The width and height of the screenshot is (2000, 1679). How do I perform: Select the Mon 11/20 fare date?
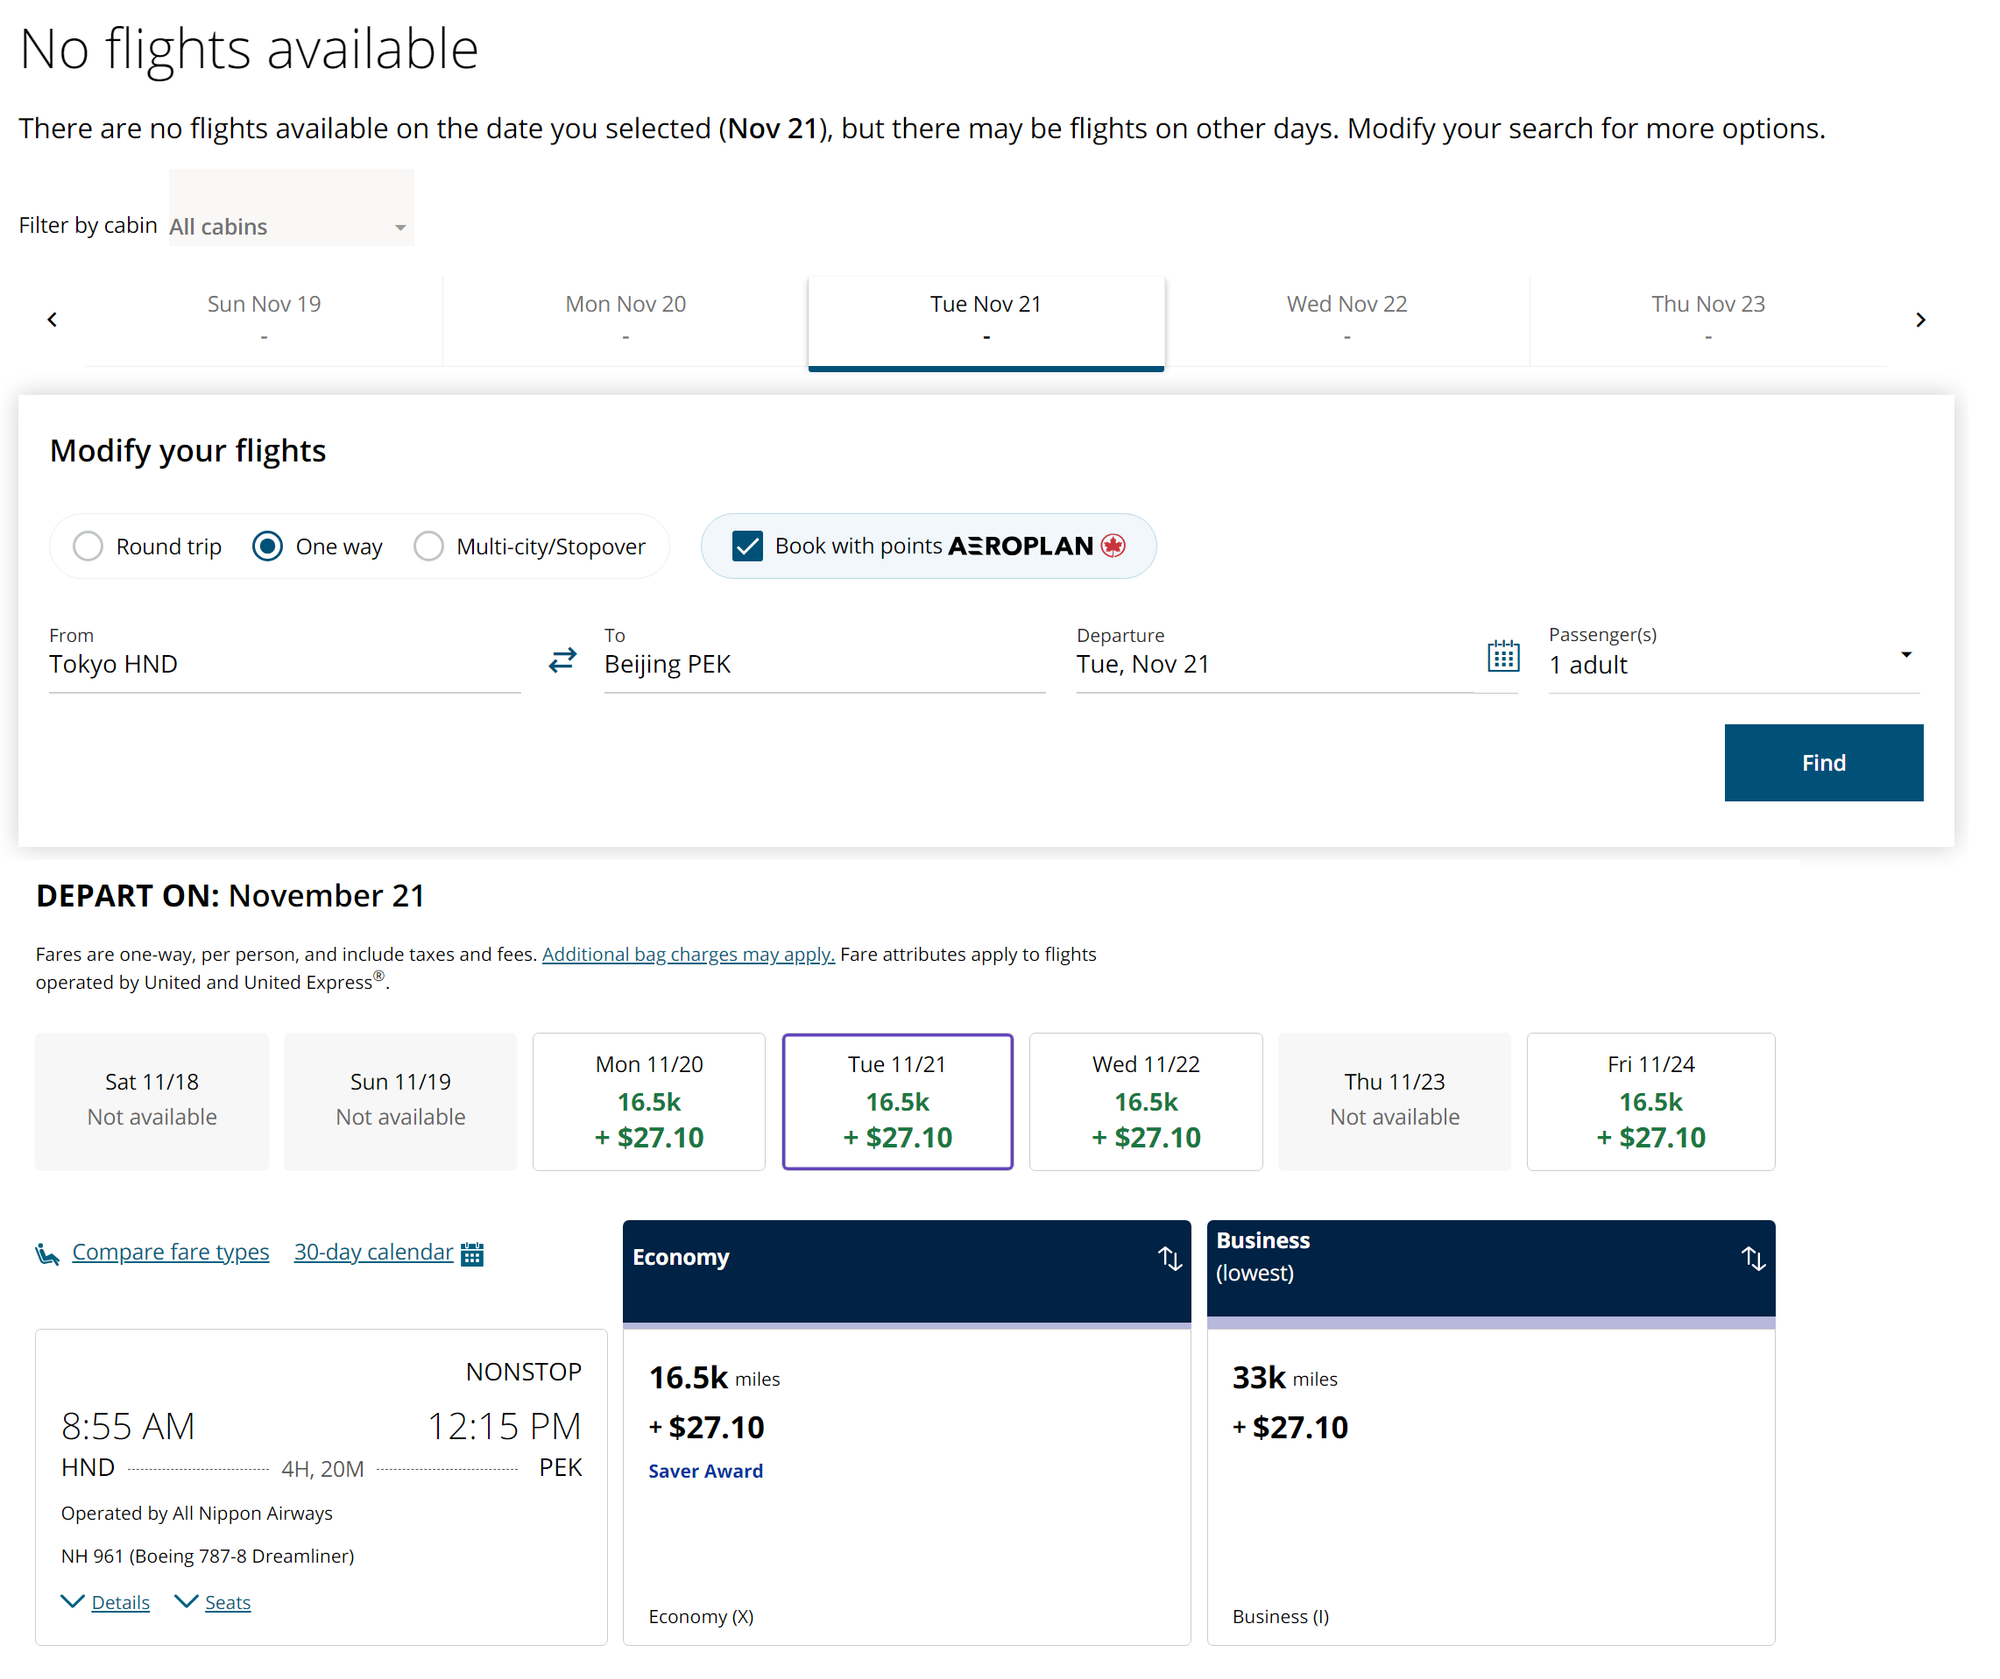pyautogui.click(x=648, y=1101)
